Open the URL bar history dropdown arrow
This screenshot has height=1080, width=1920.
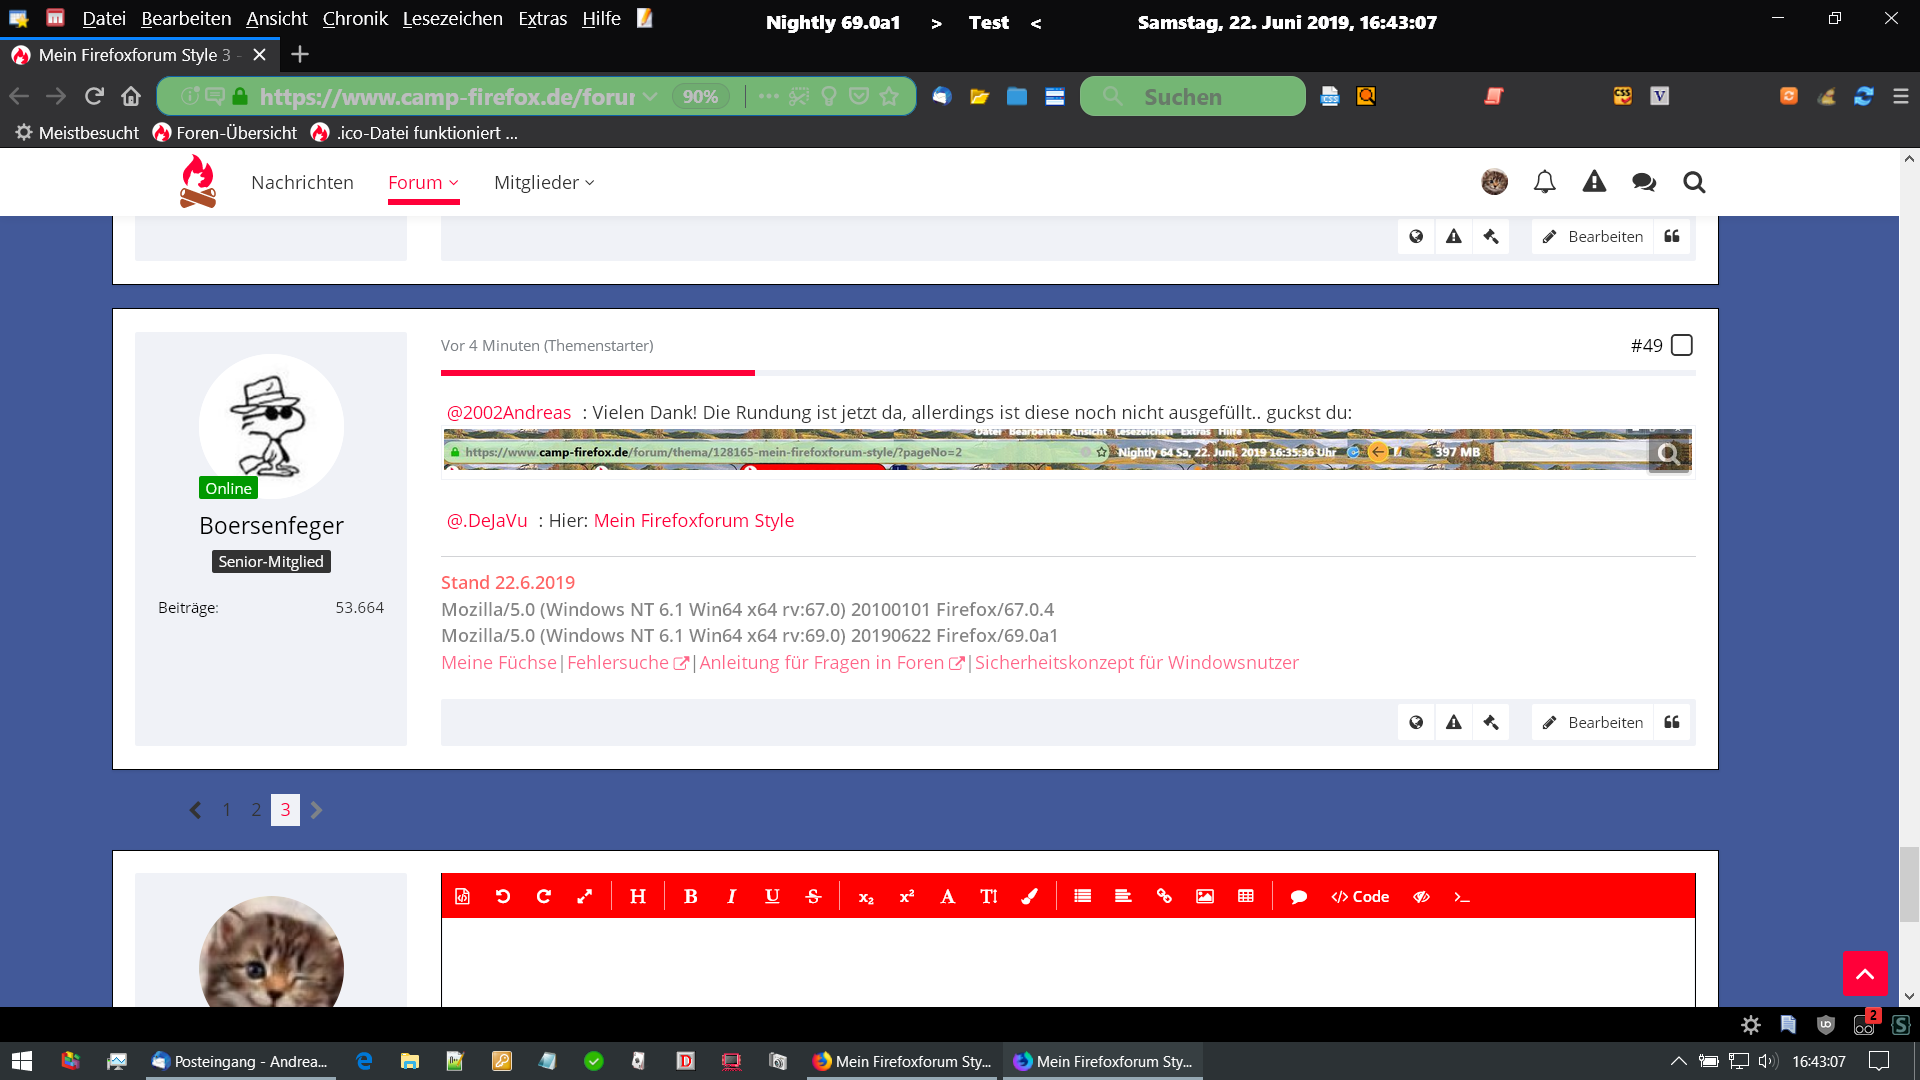coord(650,97)
